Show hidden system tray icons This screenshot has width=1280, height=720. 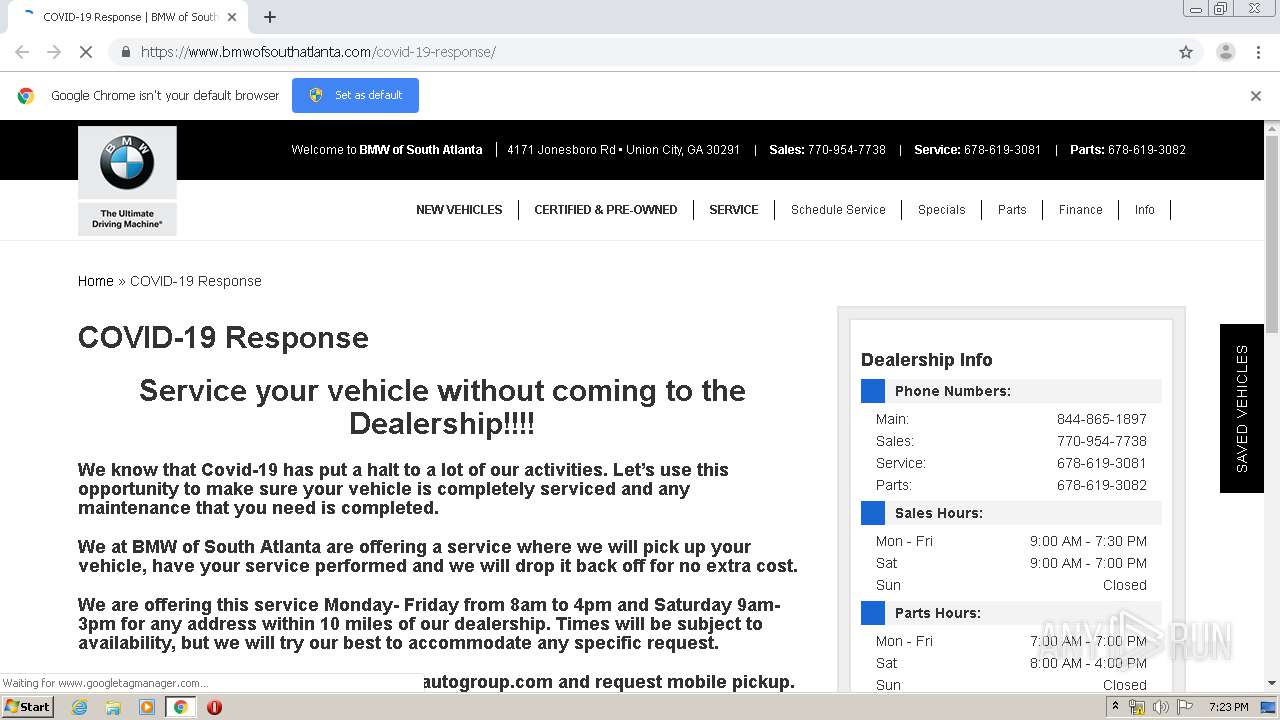(x=1115, y=707)
